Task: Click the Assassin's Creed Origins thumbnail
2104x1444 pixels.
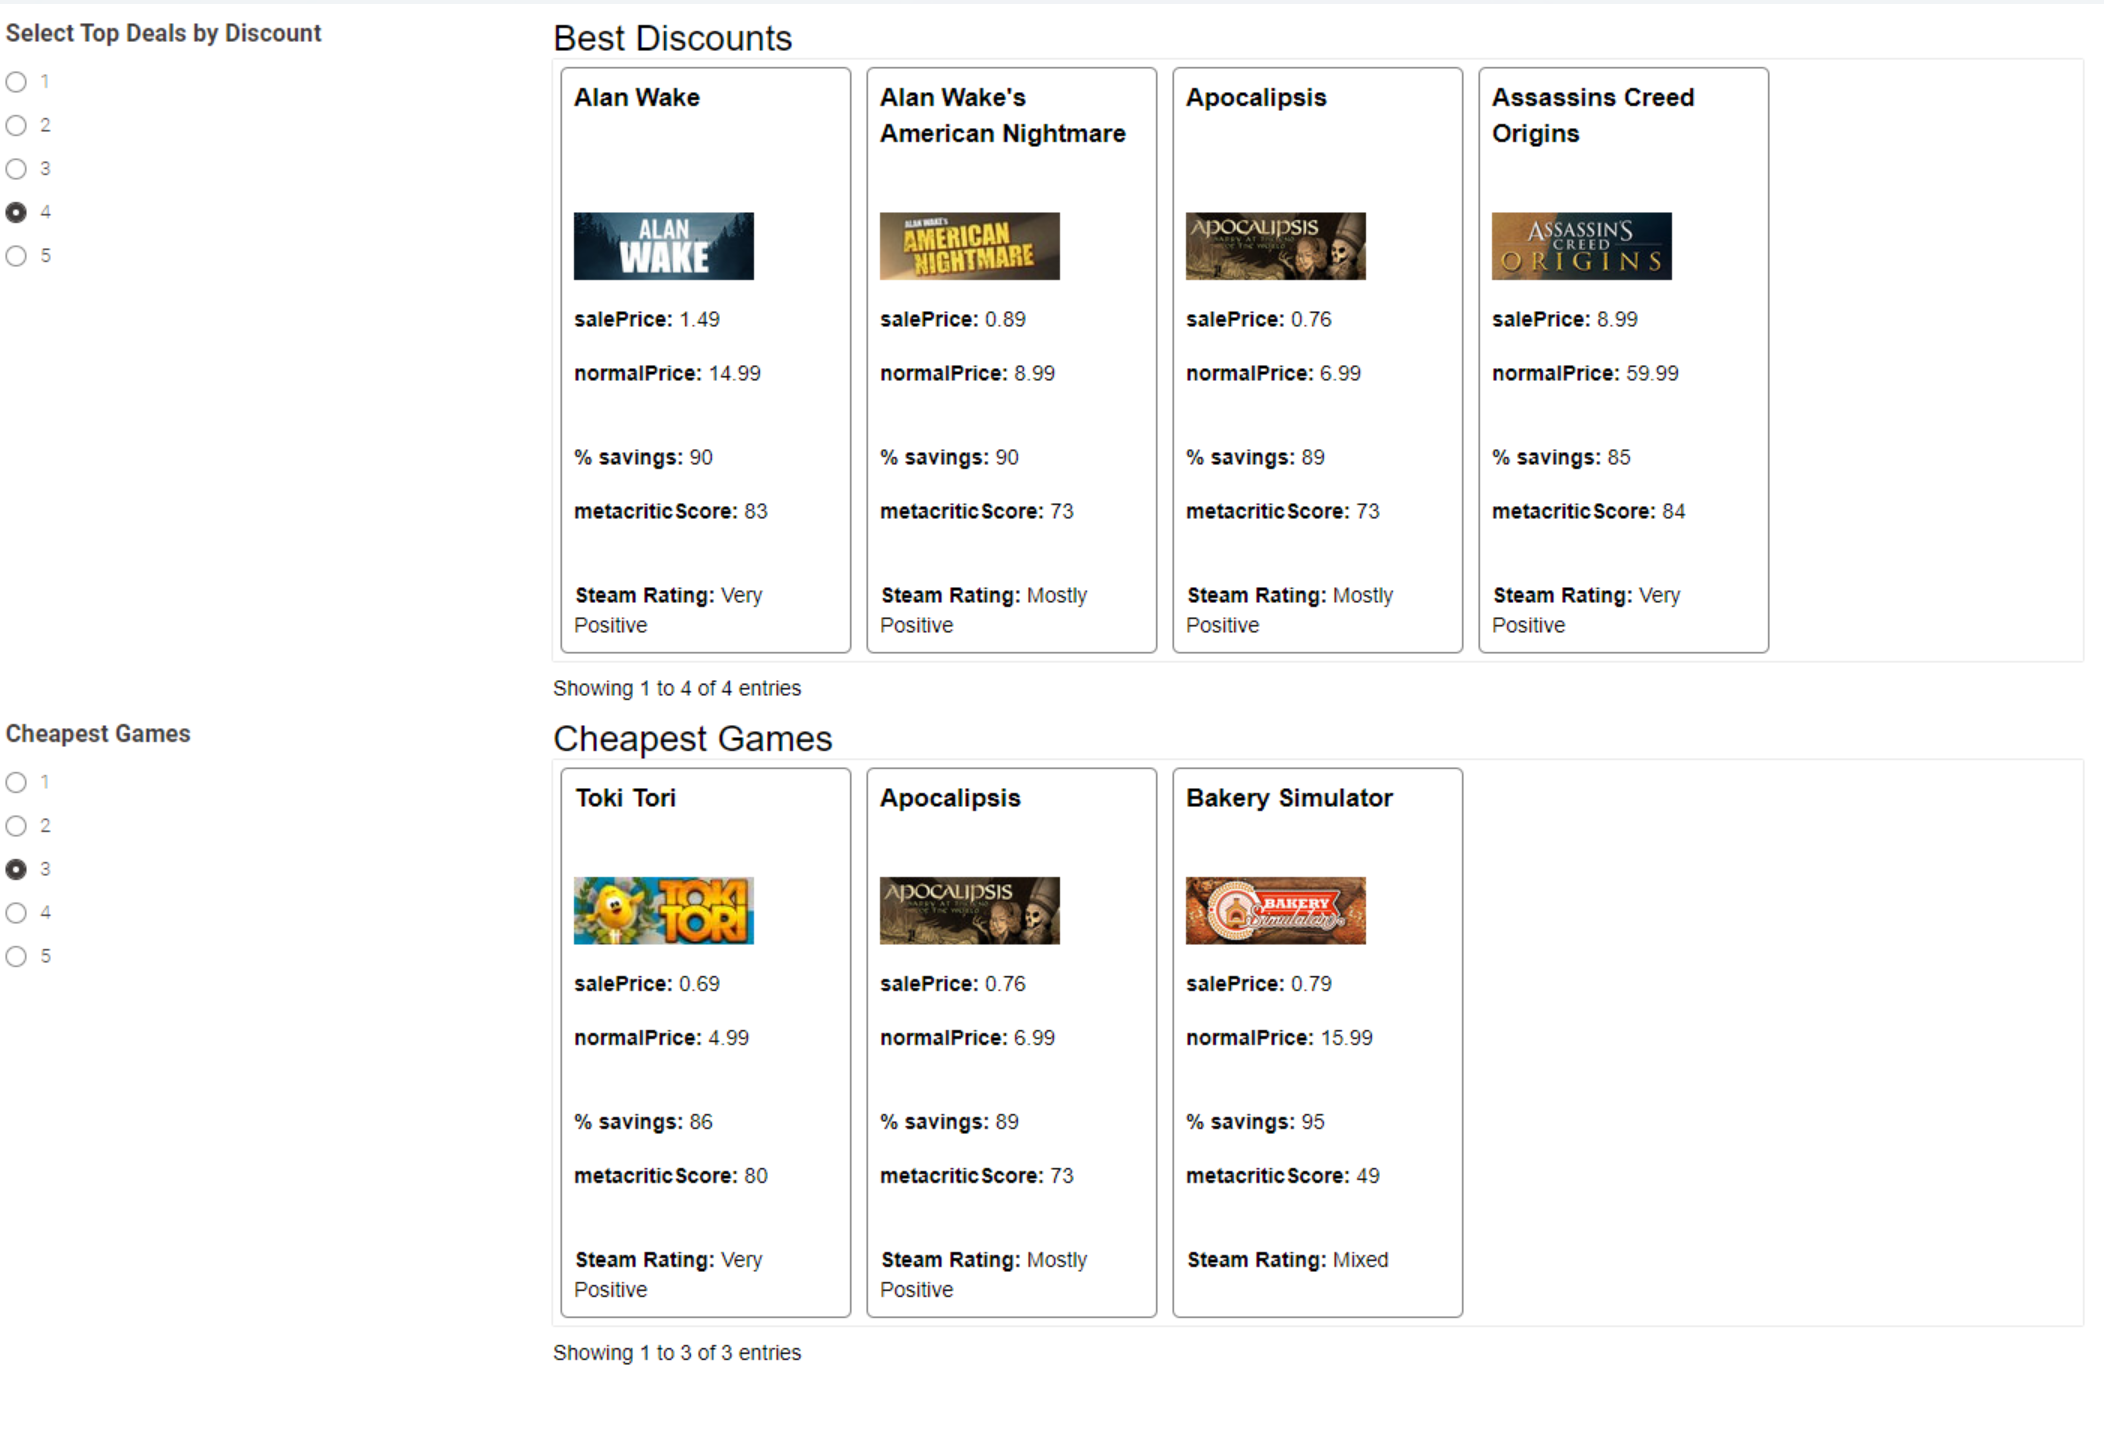Action: click(x=1581, y=246)
